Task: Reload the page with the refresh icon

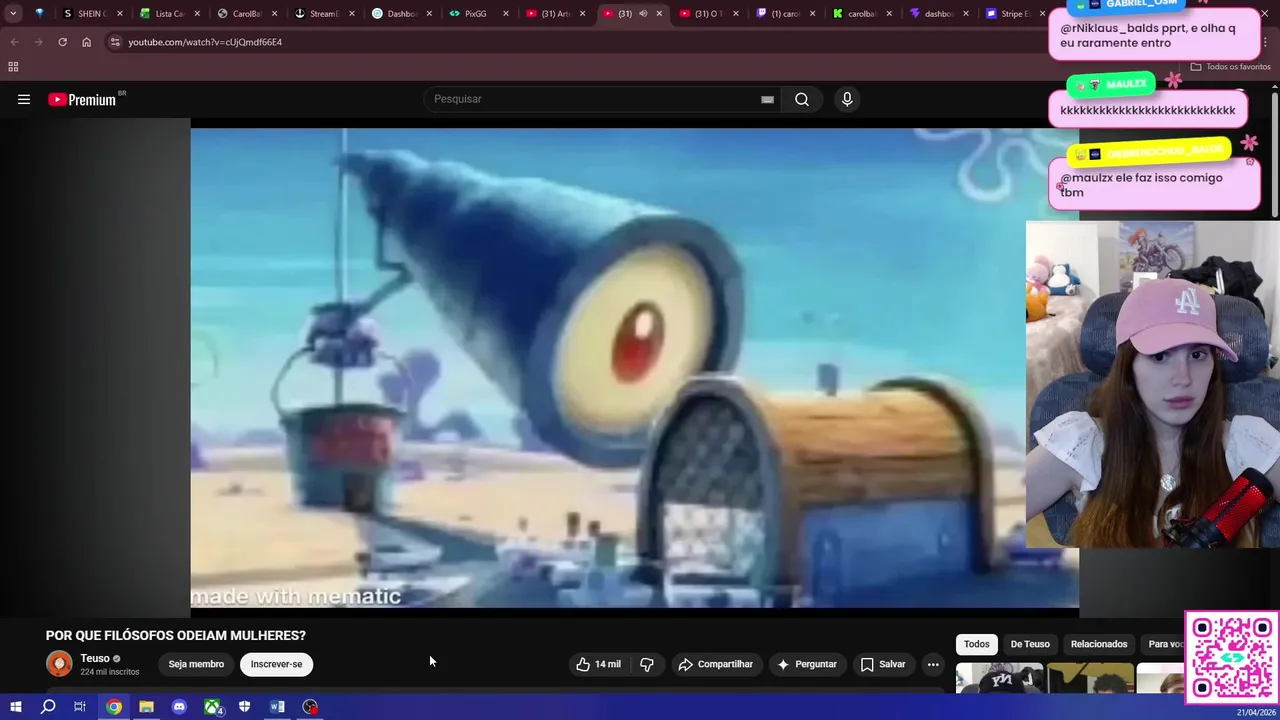Action: (62, 42)
